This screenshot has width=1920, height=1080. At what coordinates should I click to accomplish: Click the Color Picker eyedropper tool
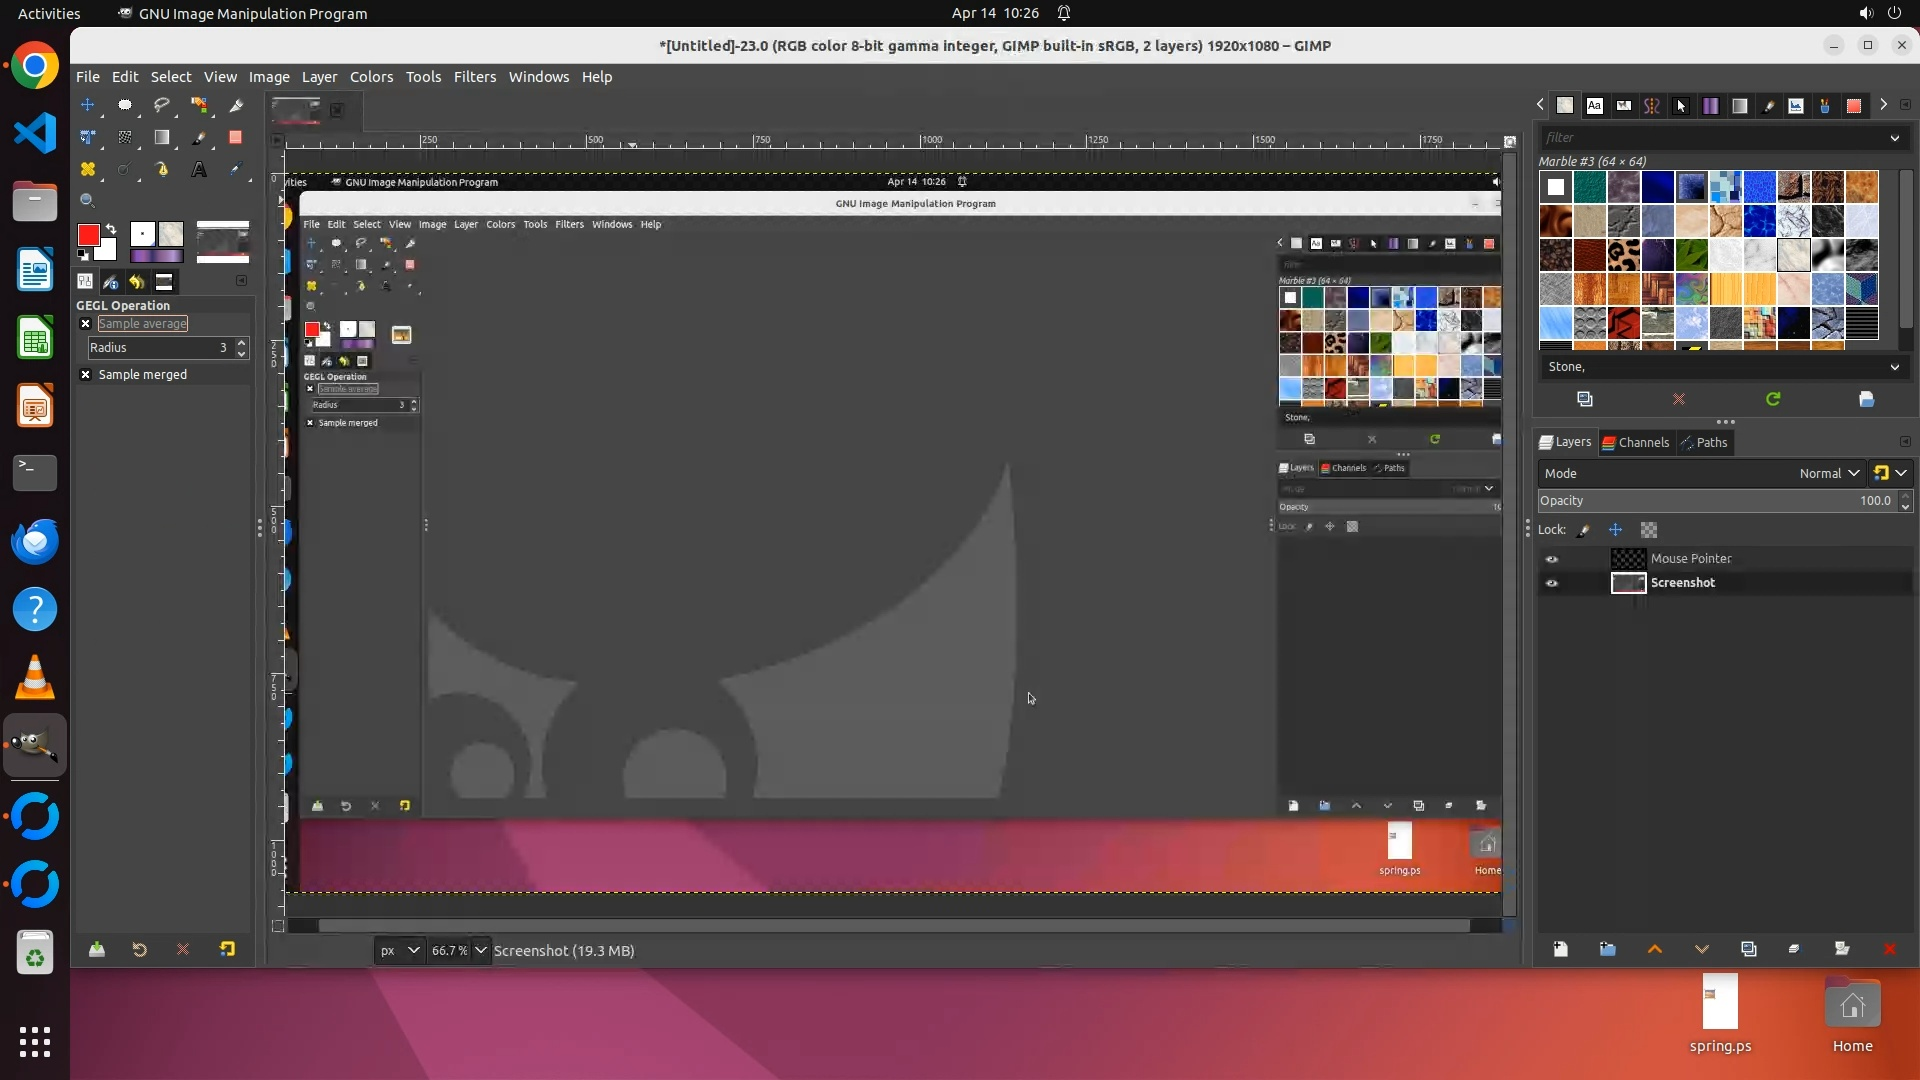pyautogui.click(x=236, y=170)
